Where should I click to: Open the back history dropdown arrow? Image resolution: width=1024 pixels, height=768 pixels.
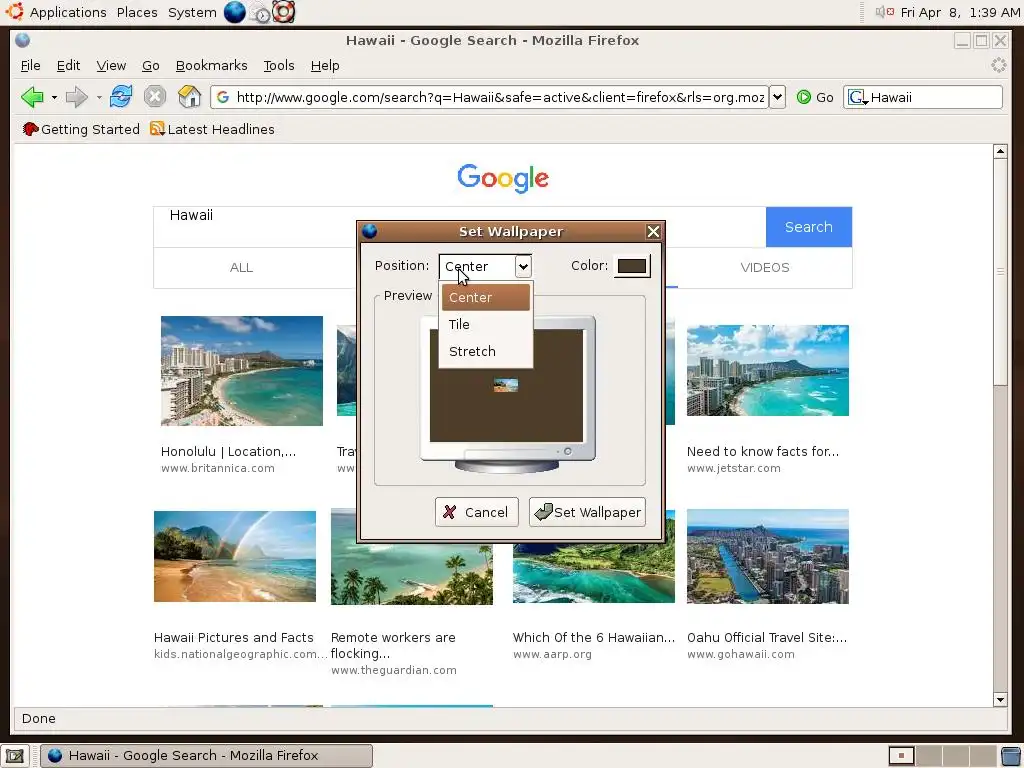[54, 98]
